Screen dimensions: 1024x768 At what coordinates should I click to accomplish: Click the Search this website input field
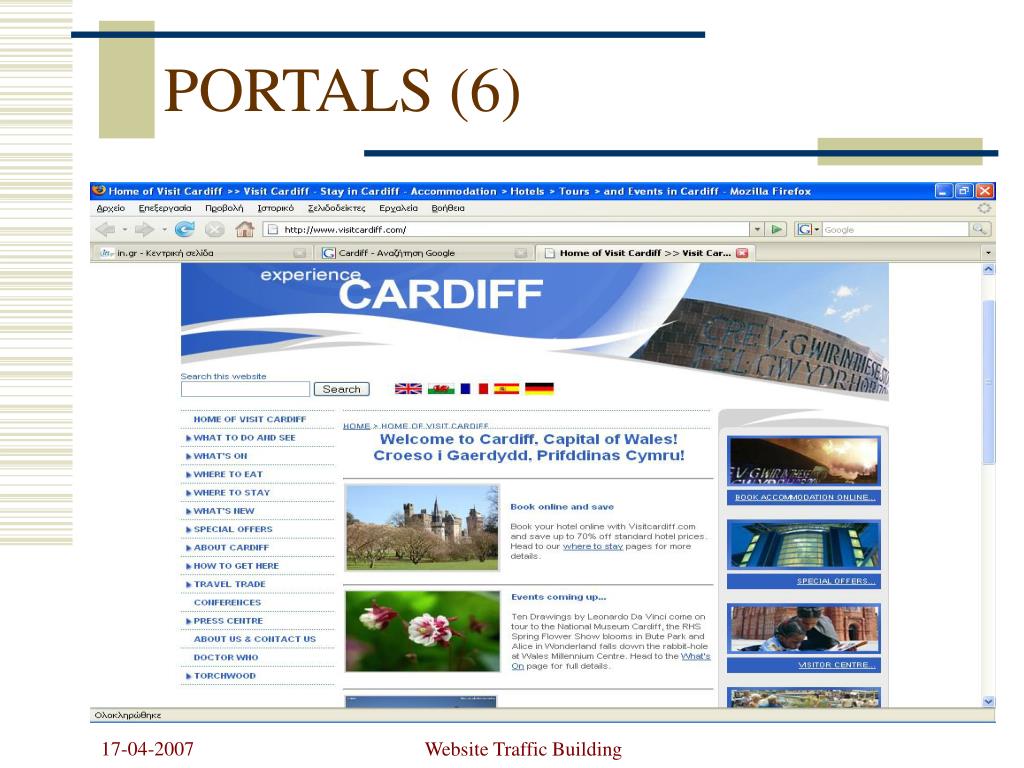[245, 389]
